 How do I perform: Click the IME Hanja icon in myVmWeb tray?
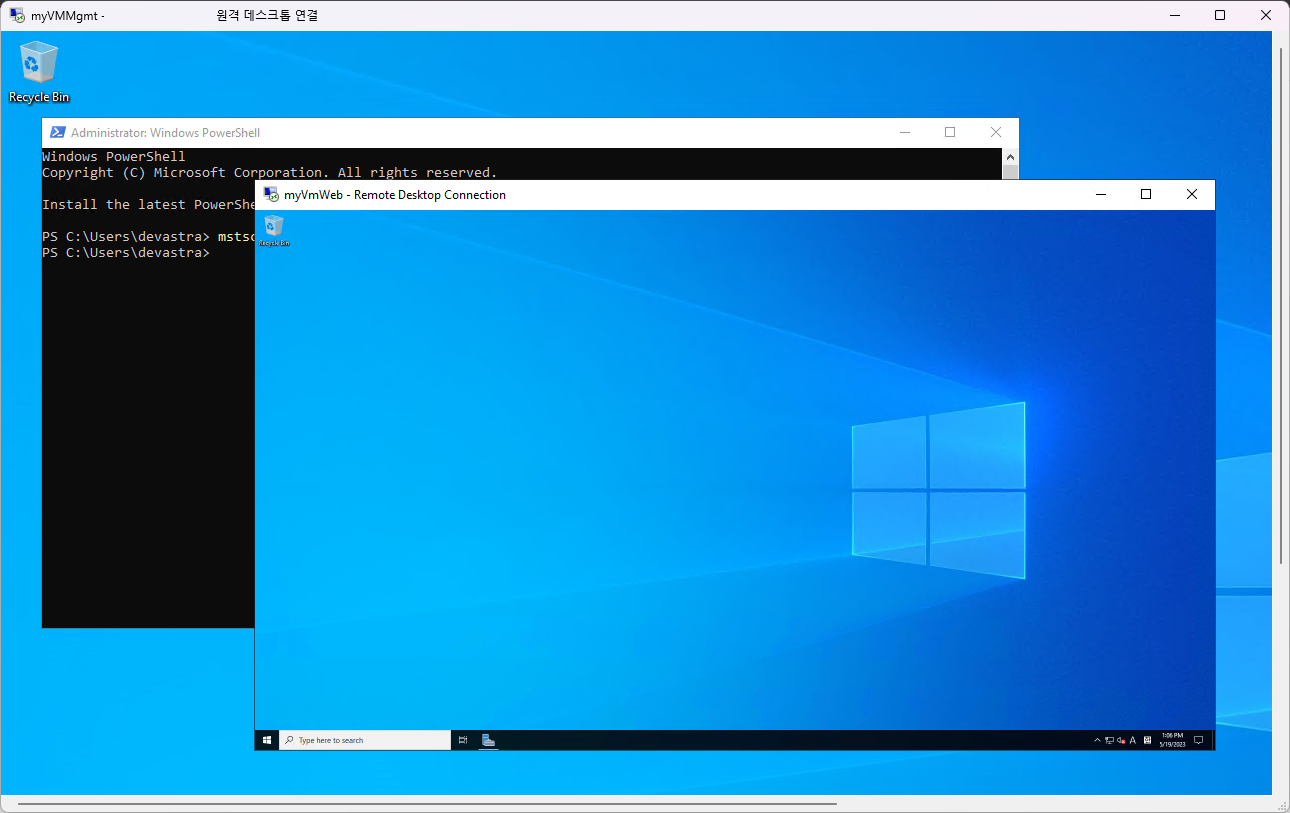point(1146,740)
